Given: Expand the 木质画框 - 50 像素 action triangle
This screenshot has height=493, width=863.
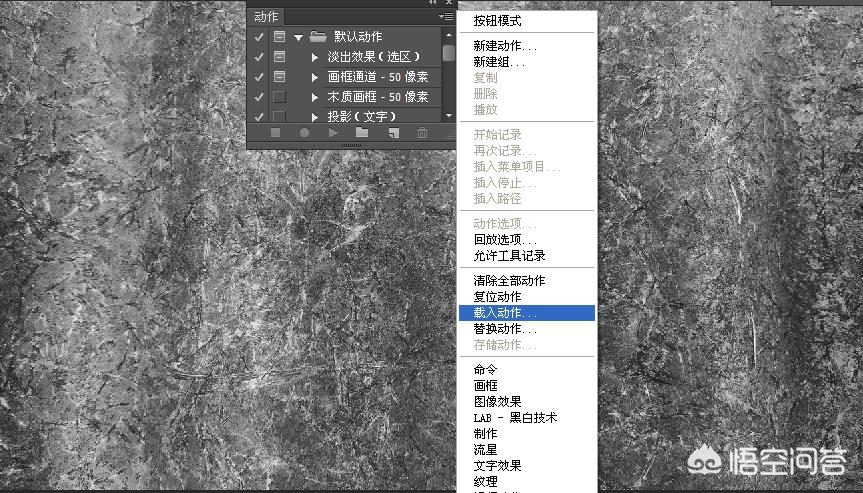Looking at the screenshot, I should coord(315,97).
